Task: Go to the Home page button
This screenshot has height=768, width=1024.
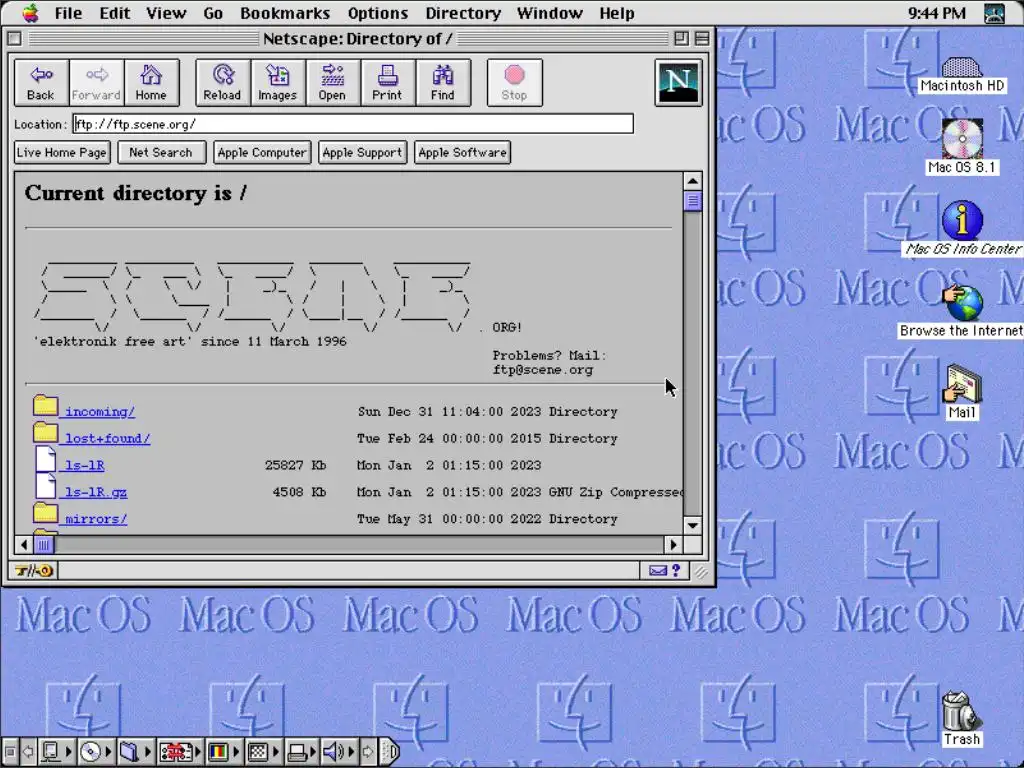Action: click(151, 82)
